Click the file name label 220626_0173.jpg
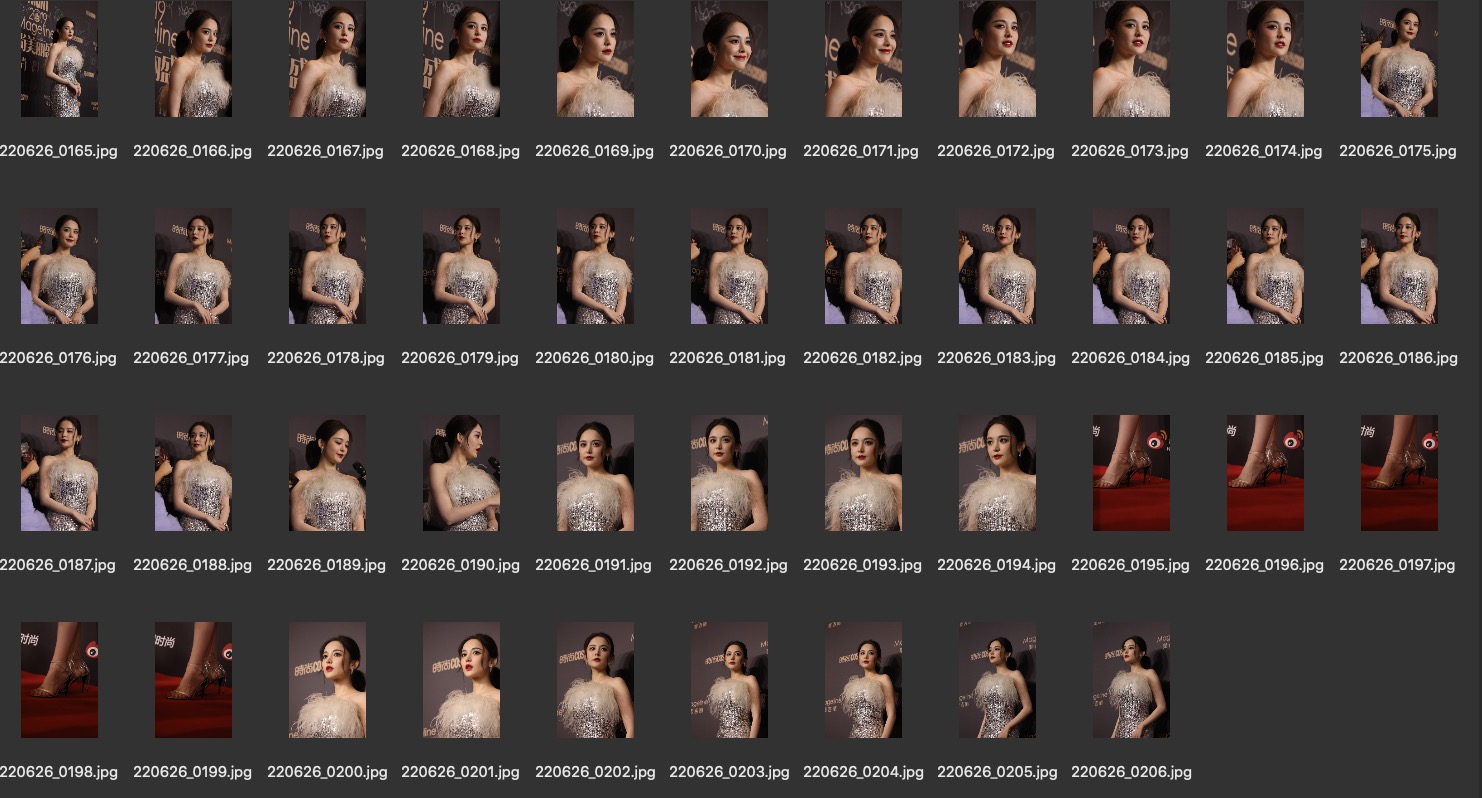The image size is (1482, 798). tap(1130, 151)
